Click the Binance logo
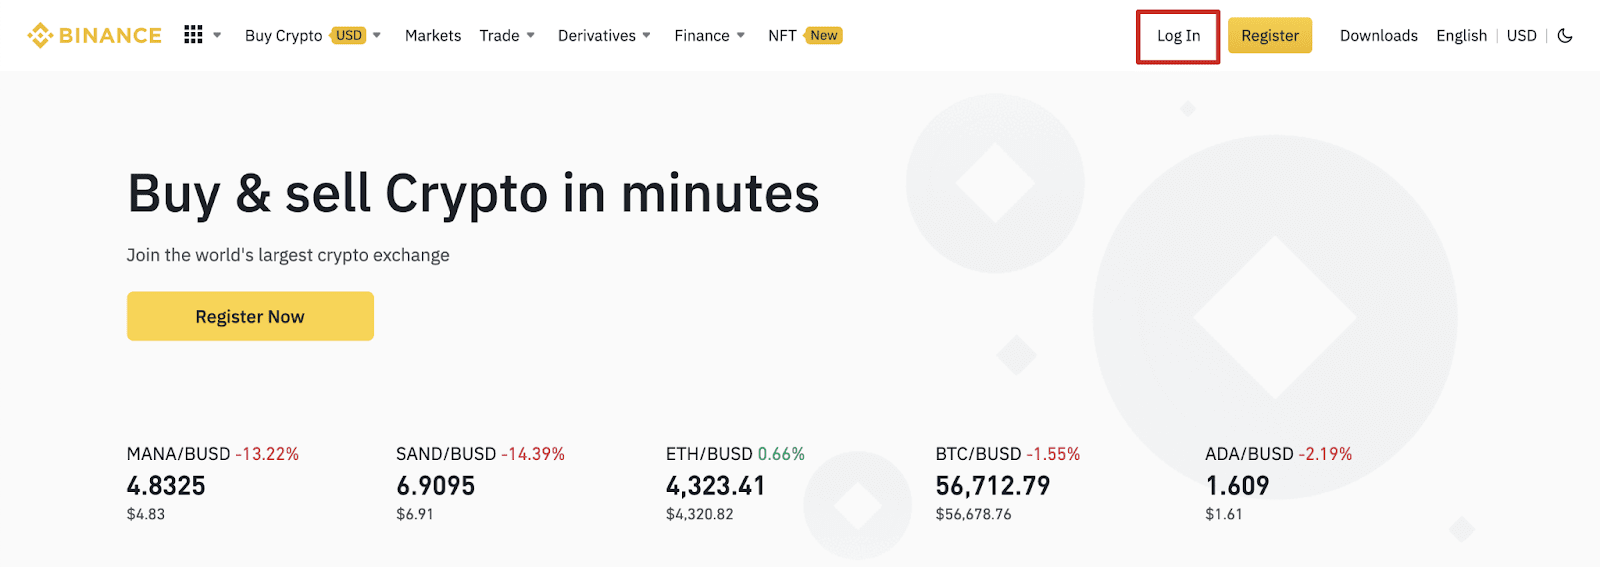 pos(94,36)
